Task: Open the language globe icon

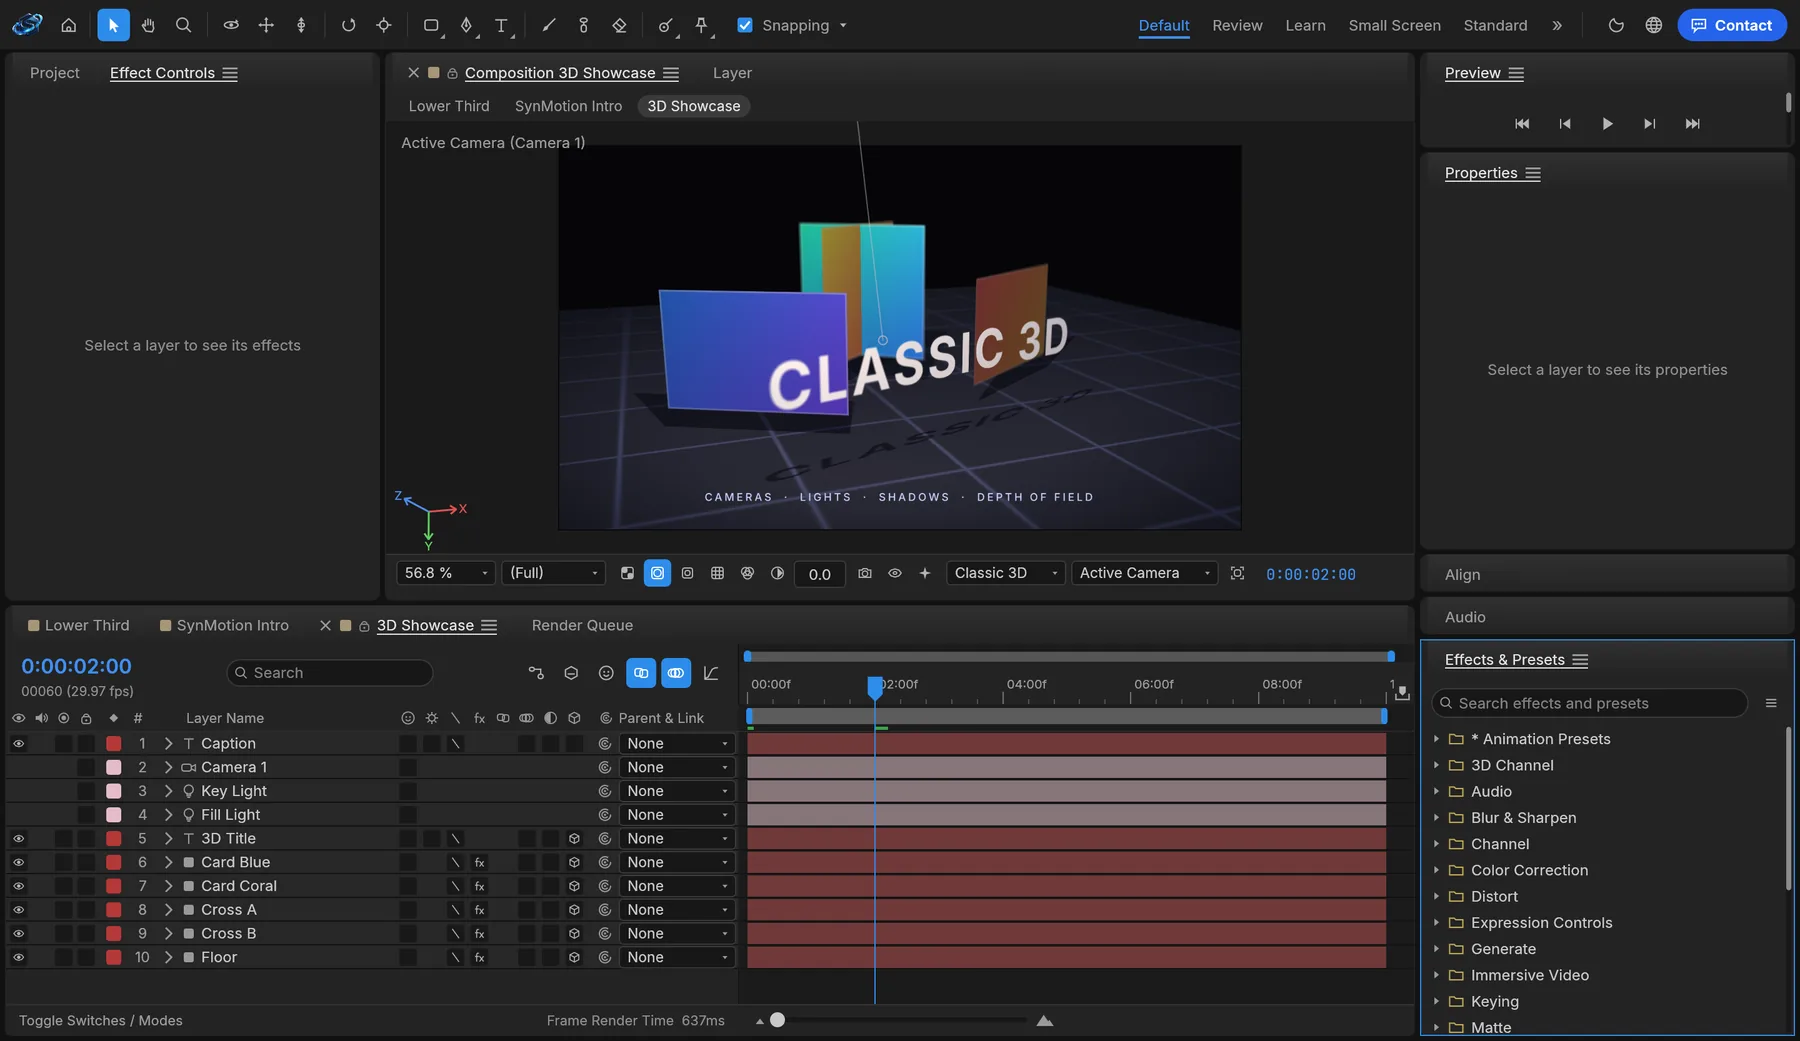Action: [x=1654, y=25]
